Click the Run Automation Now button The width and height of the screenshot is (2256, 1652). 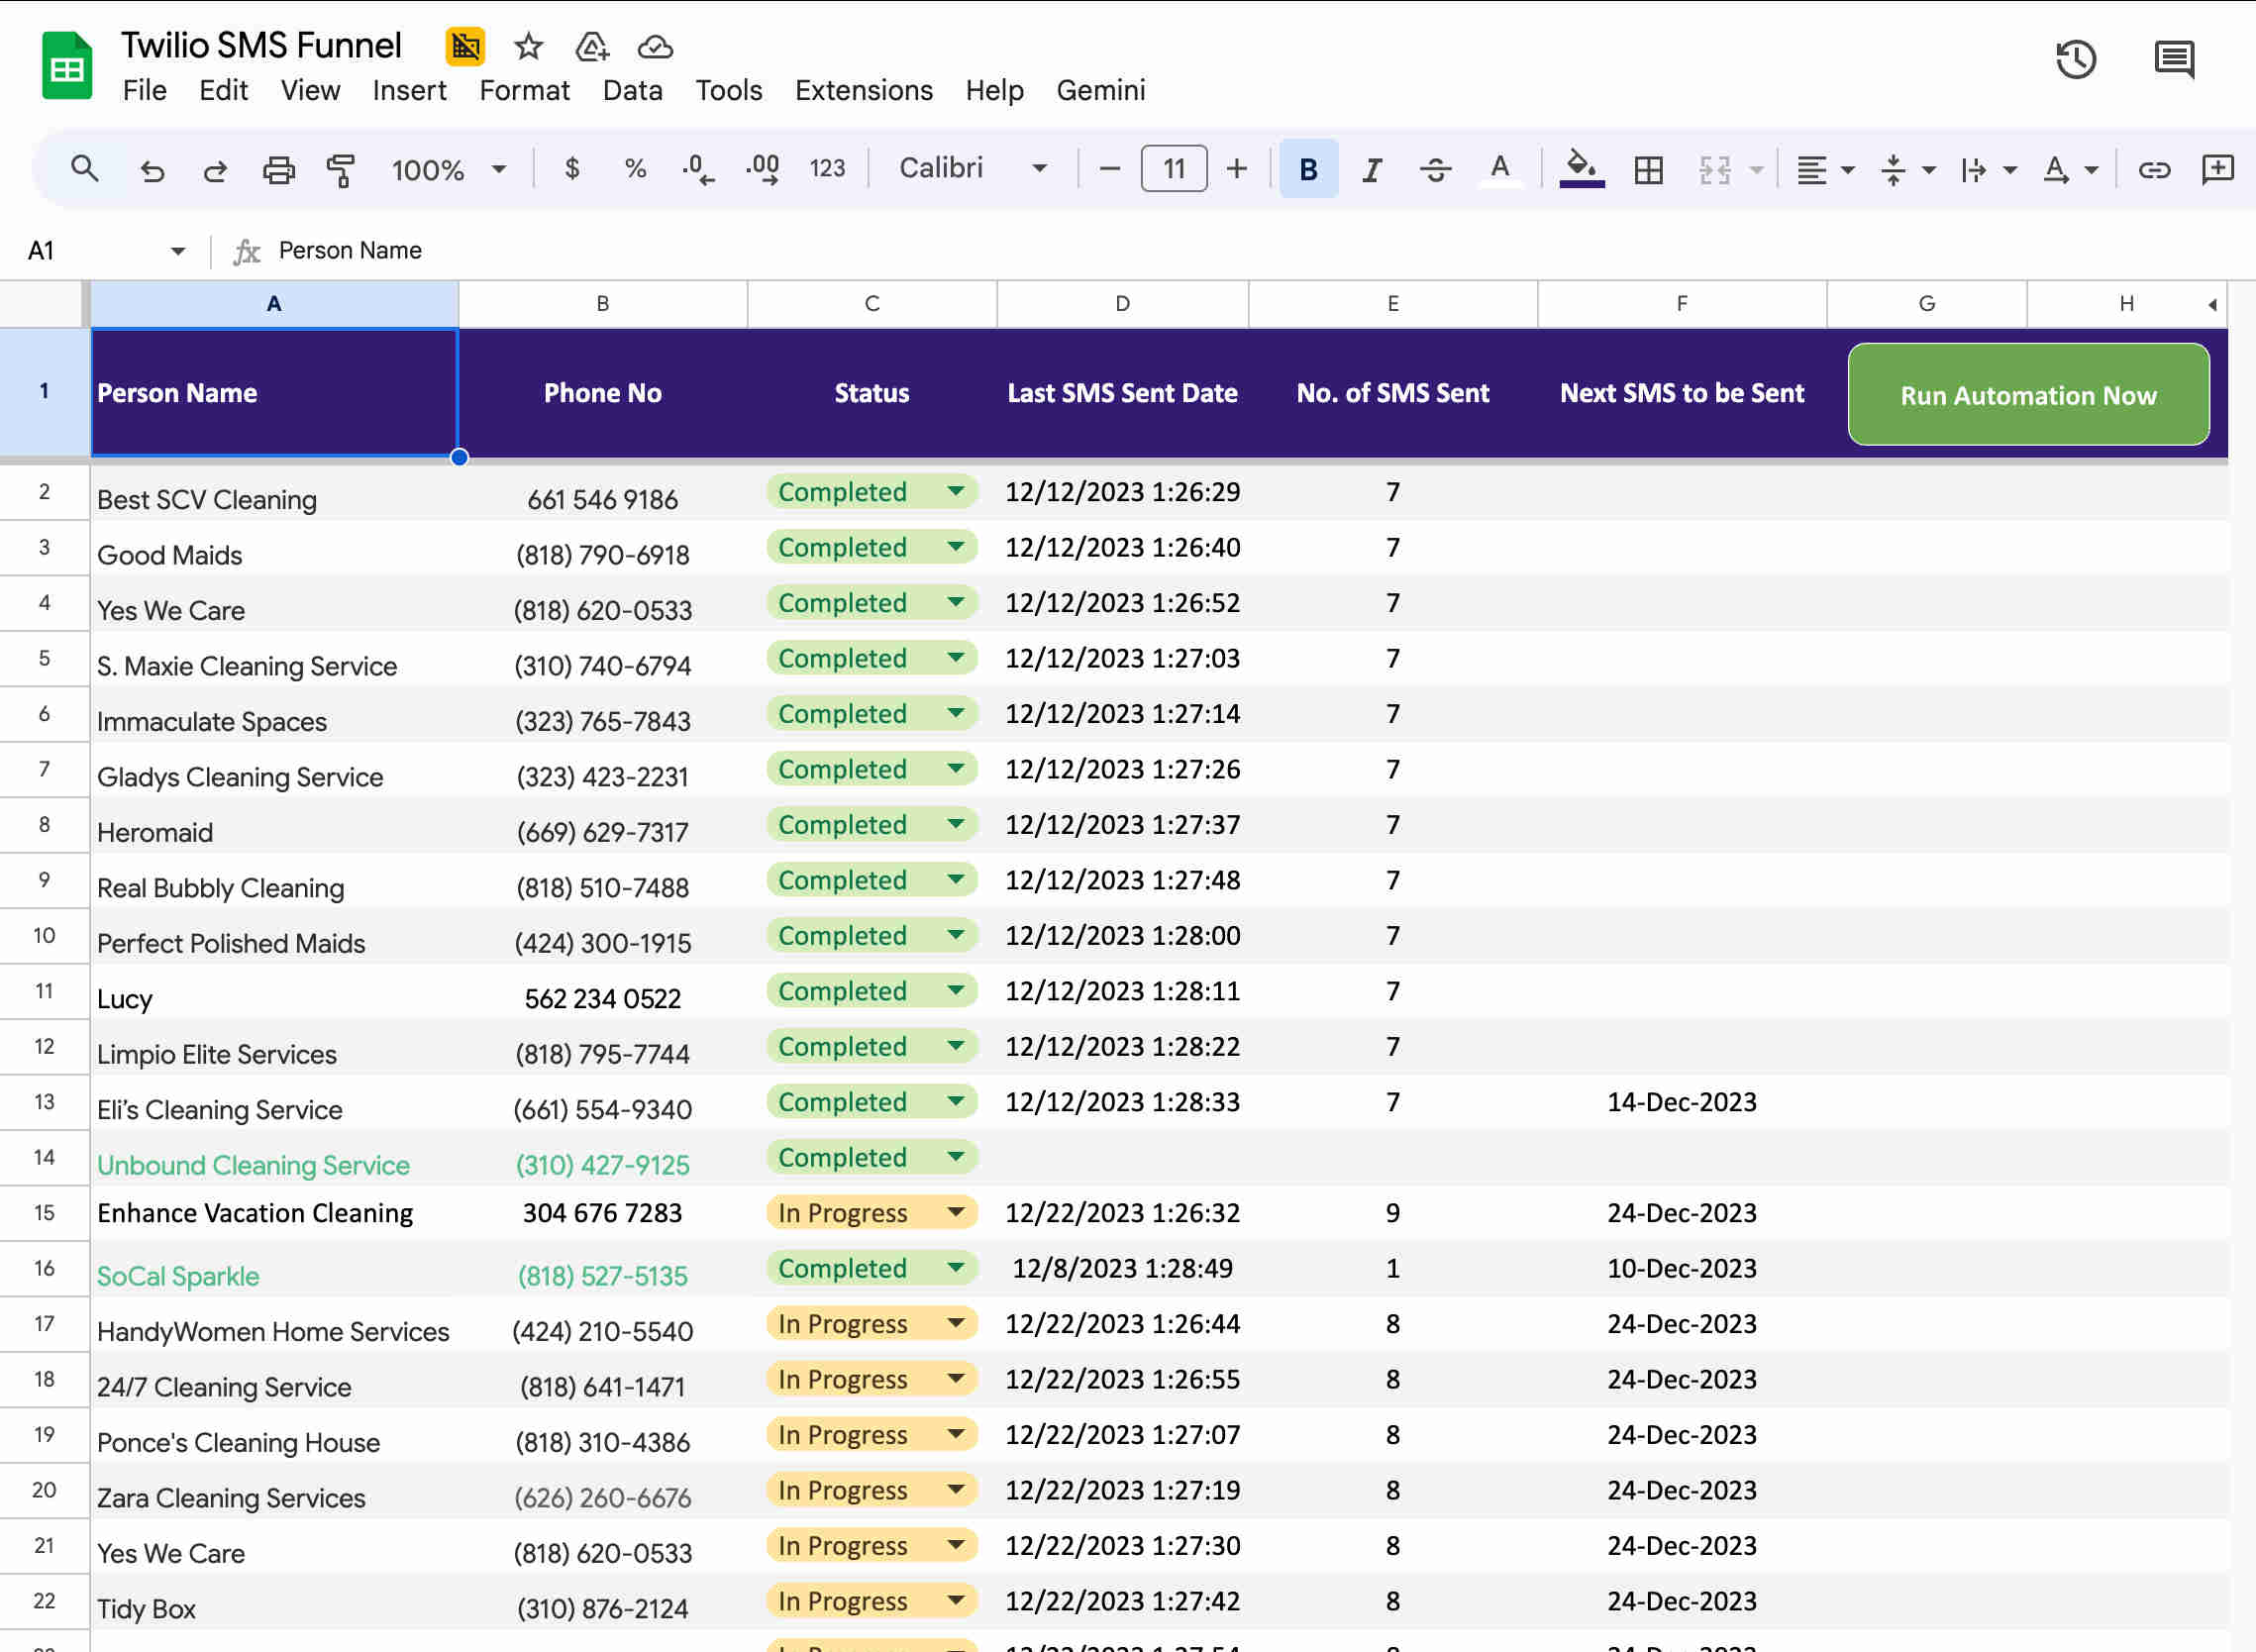(x=2028, y=395)
